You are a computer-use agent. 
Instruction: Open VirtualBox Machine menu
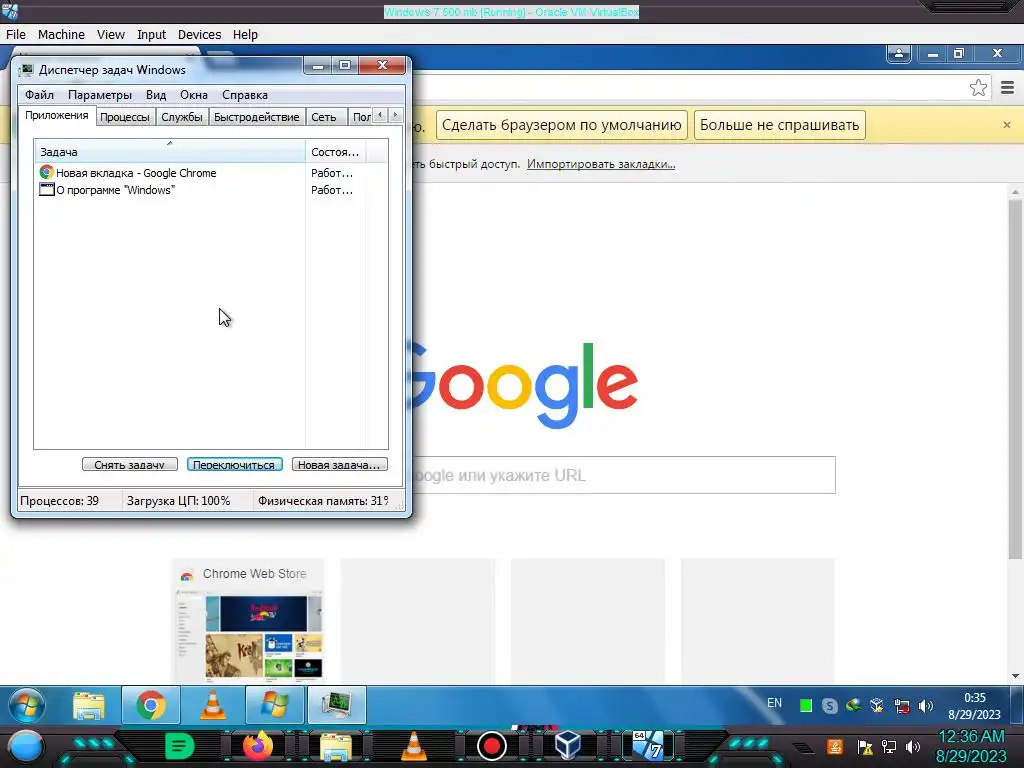pos(61,35)
